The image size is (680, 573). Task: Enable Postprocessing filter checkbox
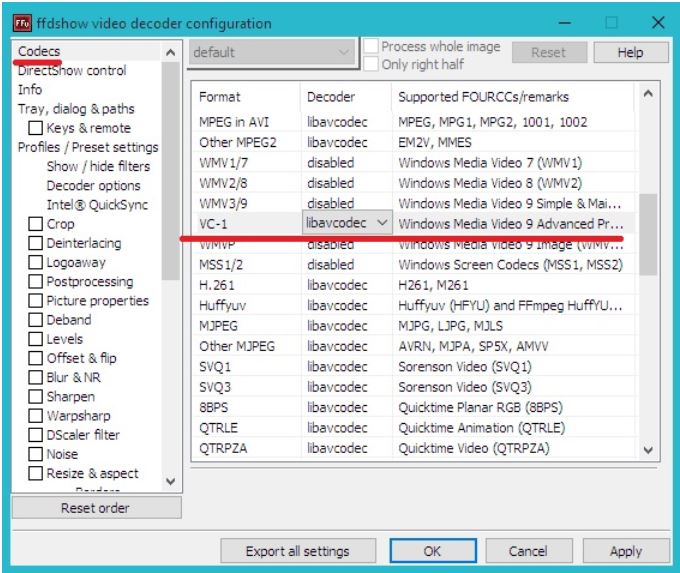coord(35,282)
